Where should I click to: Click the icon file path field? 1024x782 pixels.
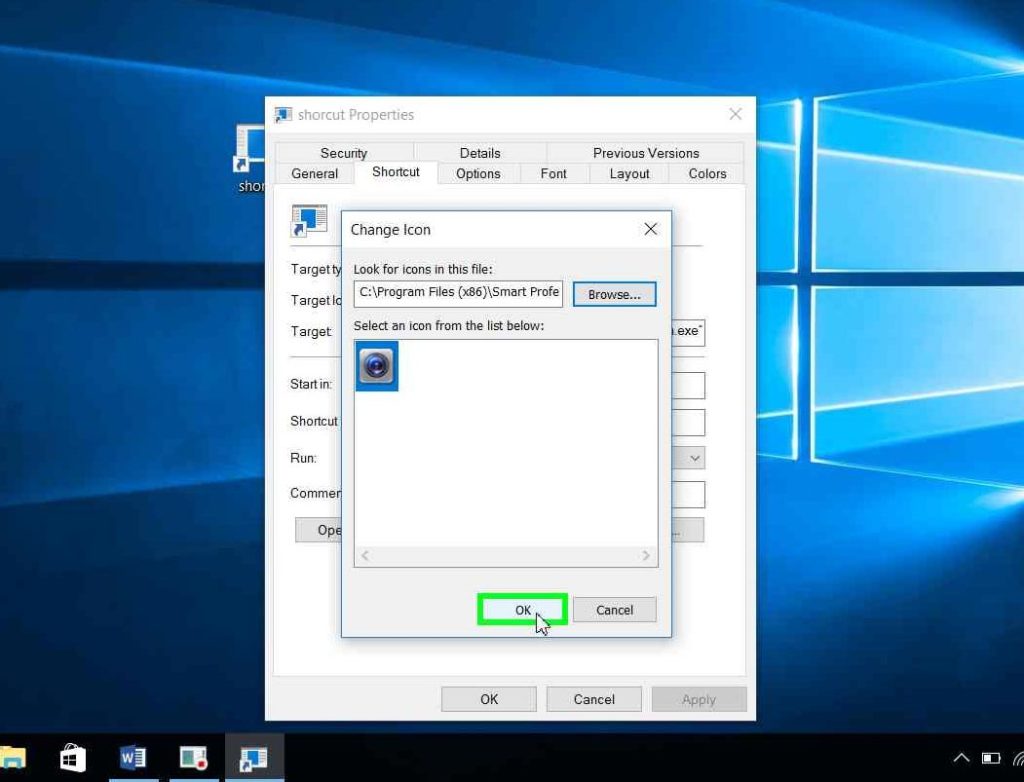459,293
